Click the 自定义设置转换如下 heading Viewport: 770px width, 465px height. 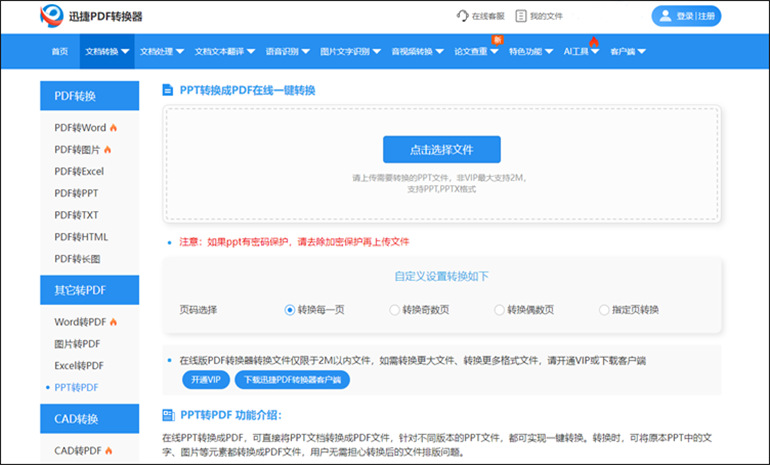[x=441, y=276]
